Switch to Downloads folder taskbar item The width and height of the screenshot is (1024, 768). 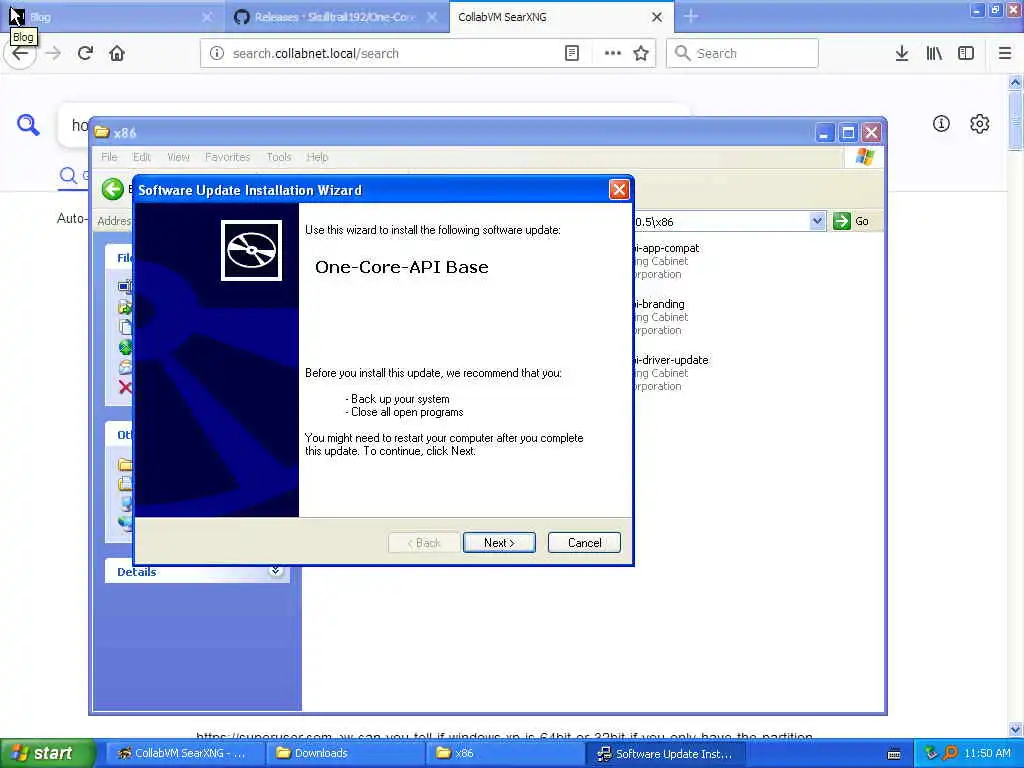[x=345, y=753]
